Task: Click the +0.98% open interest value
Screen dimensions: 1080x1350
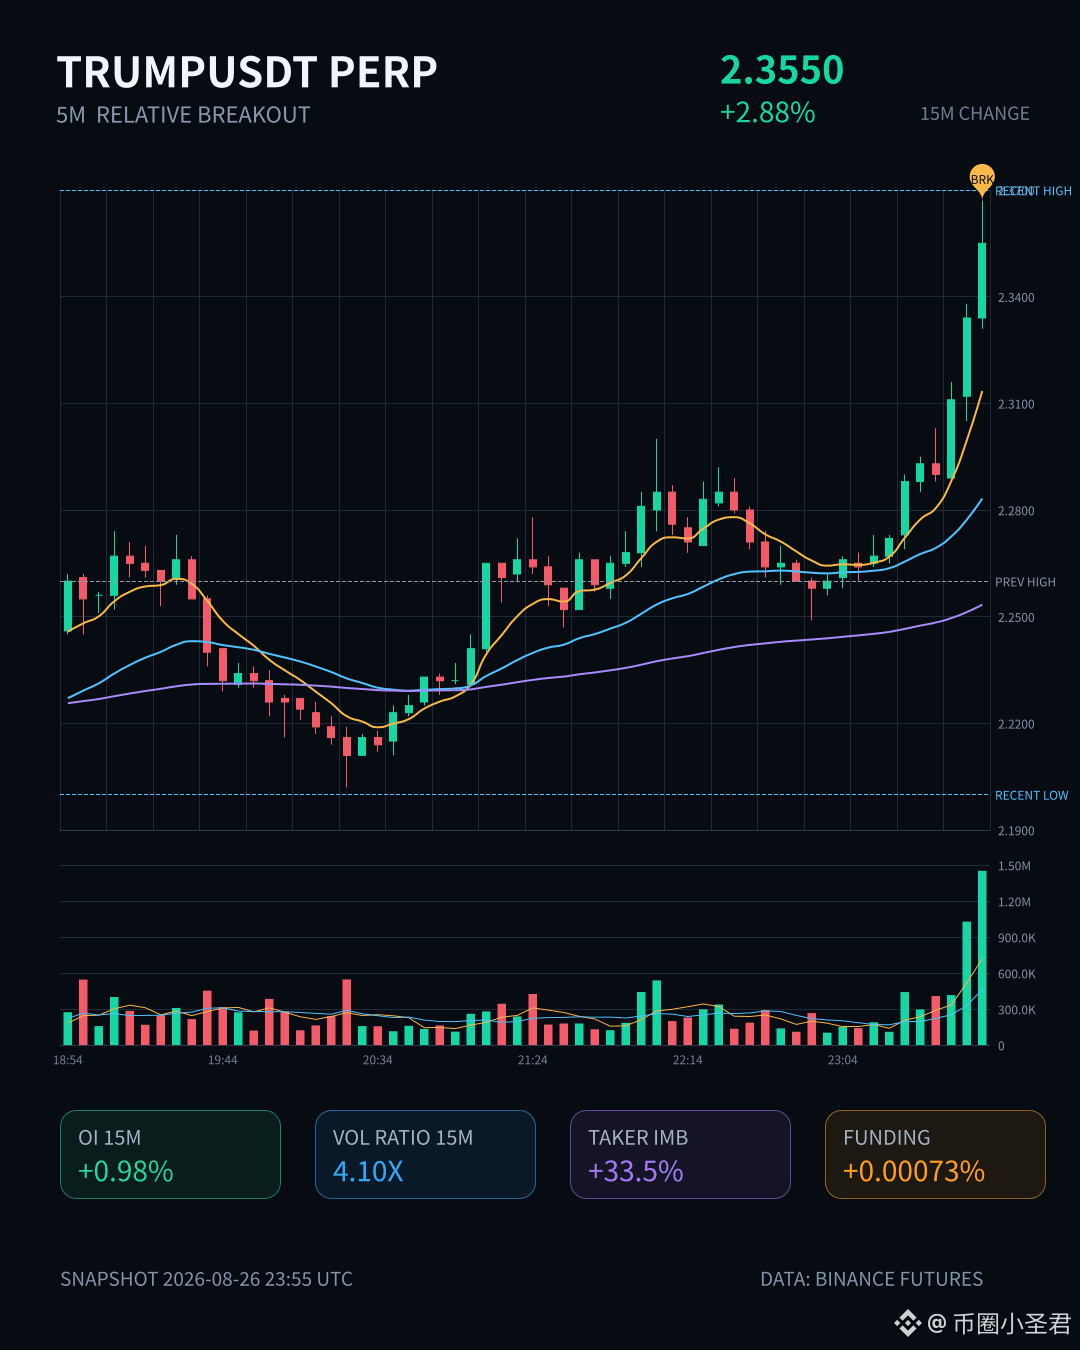Action: click(x=126, y=1171)
